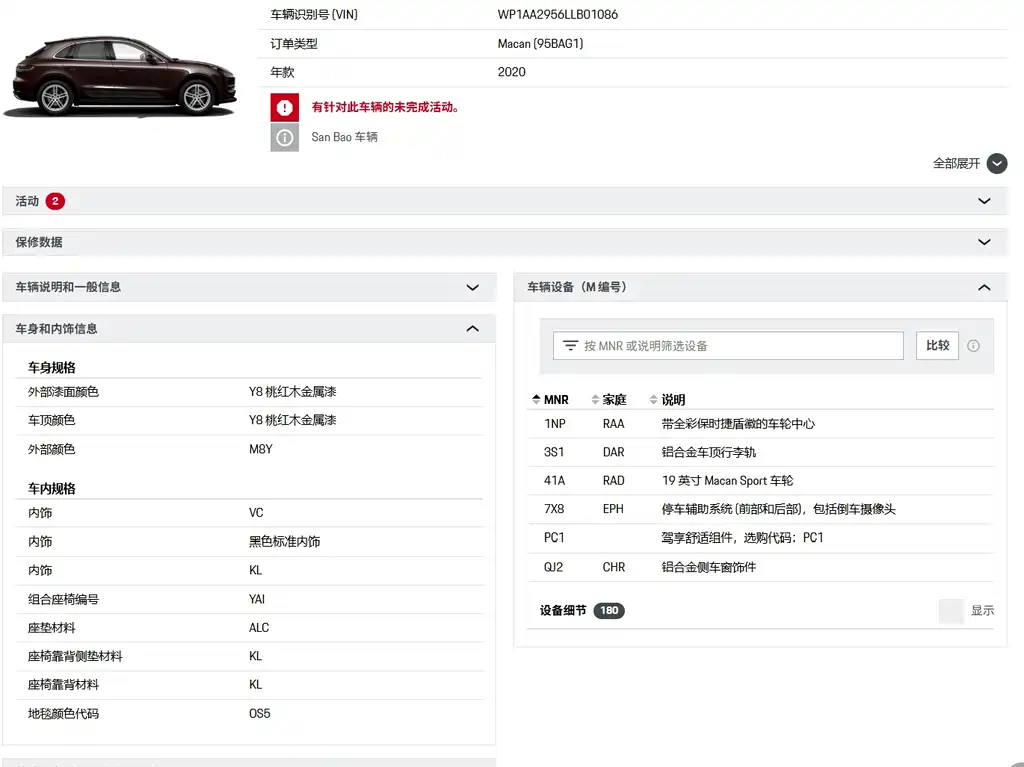The height and width of the screenshot is (767, 1024).
Task: Expand the 保修数据 section chevron
Action: coord(984,242)
